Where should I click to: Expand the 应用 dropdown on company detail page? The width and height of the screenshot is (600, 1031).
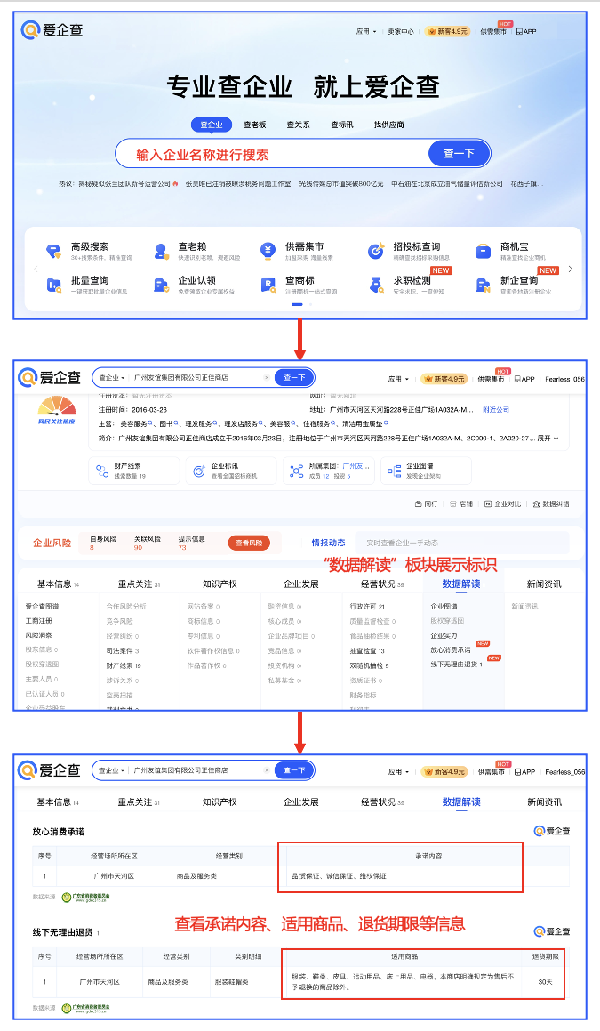(398, 379)
